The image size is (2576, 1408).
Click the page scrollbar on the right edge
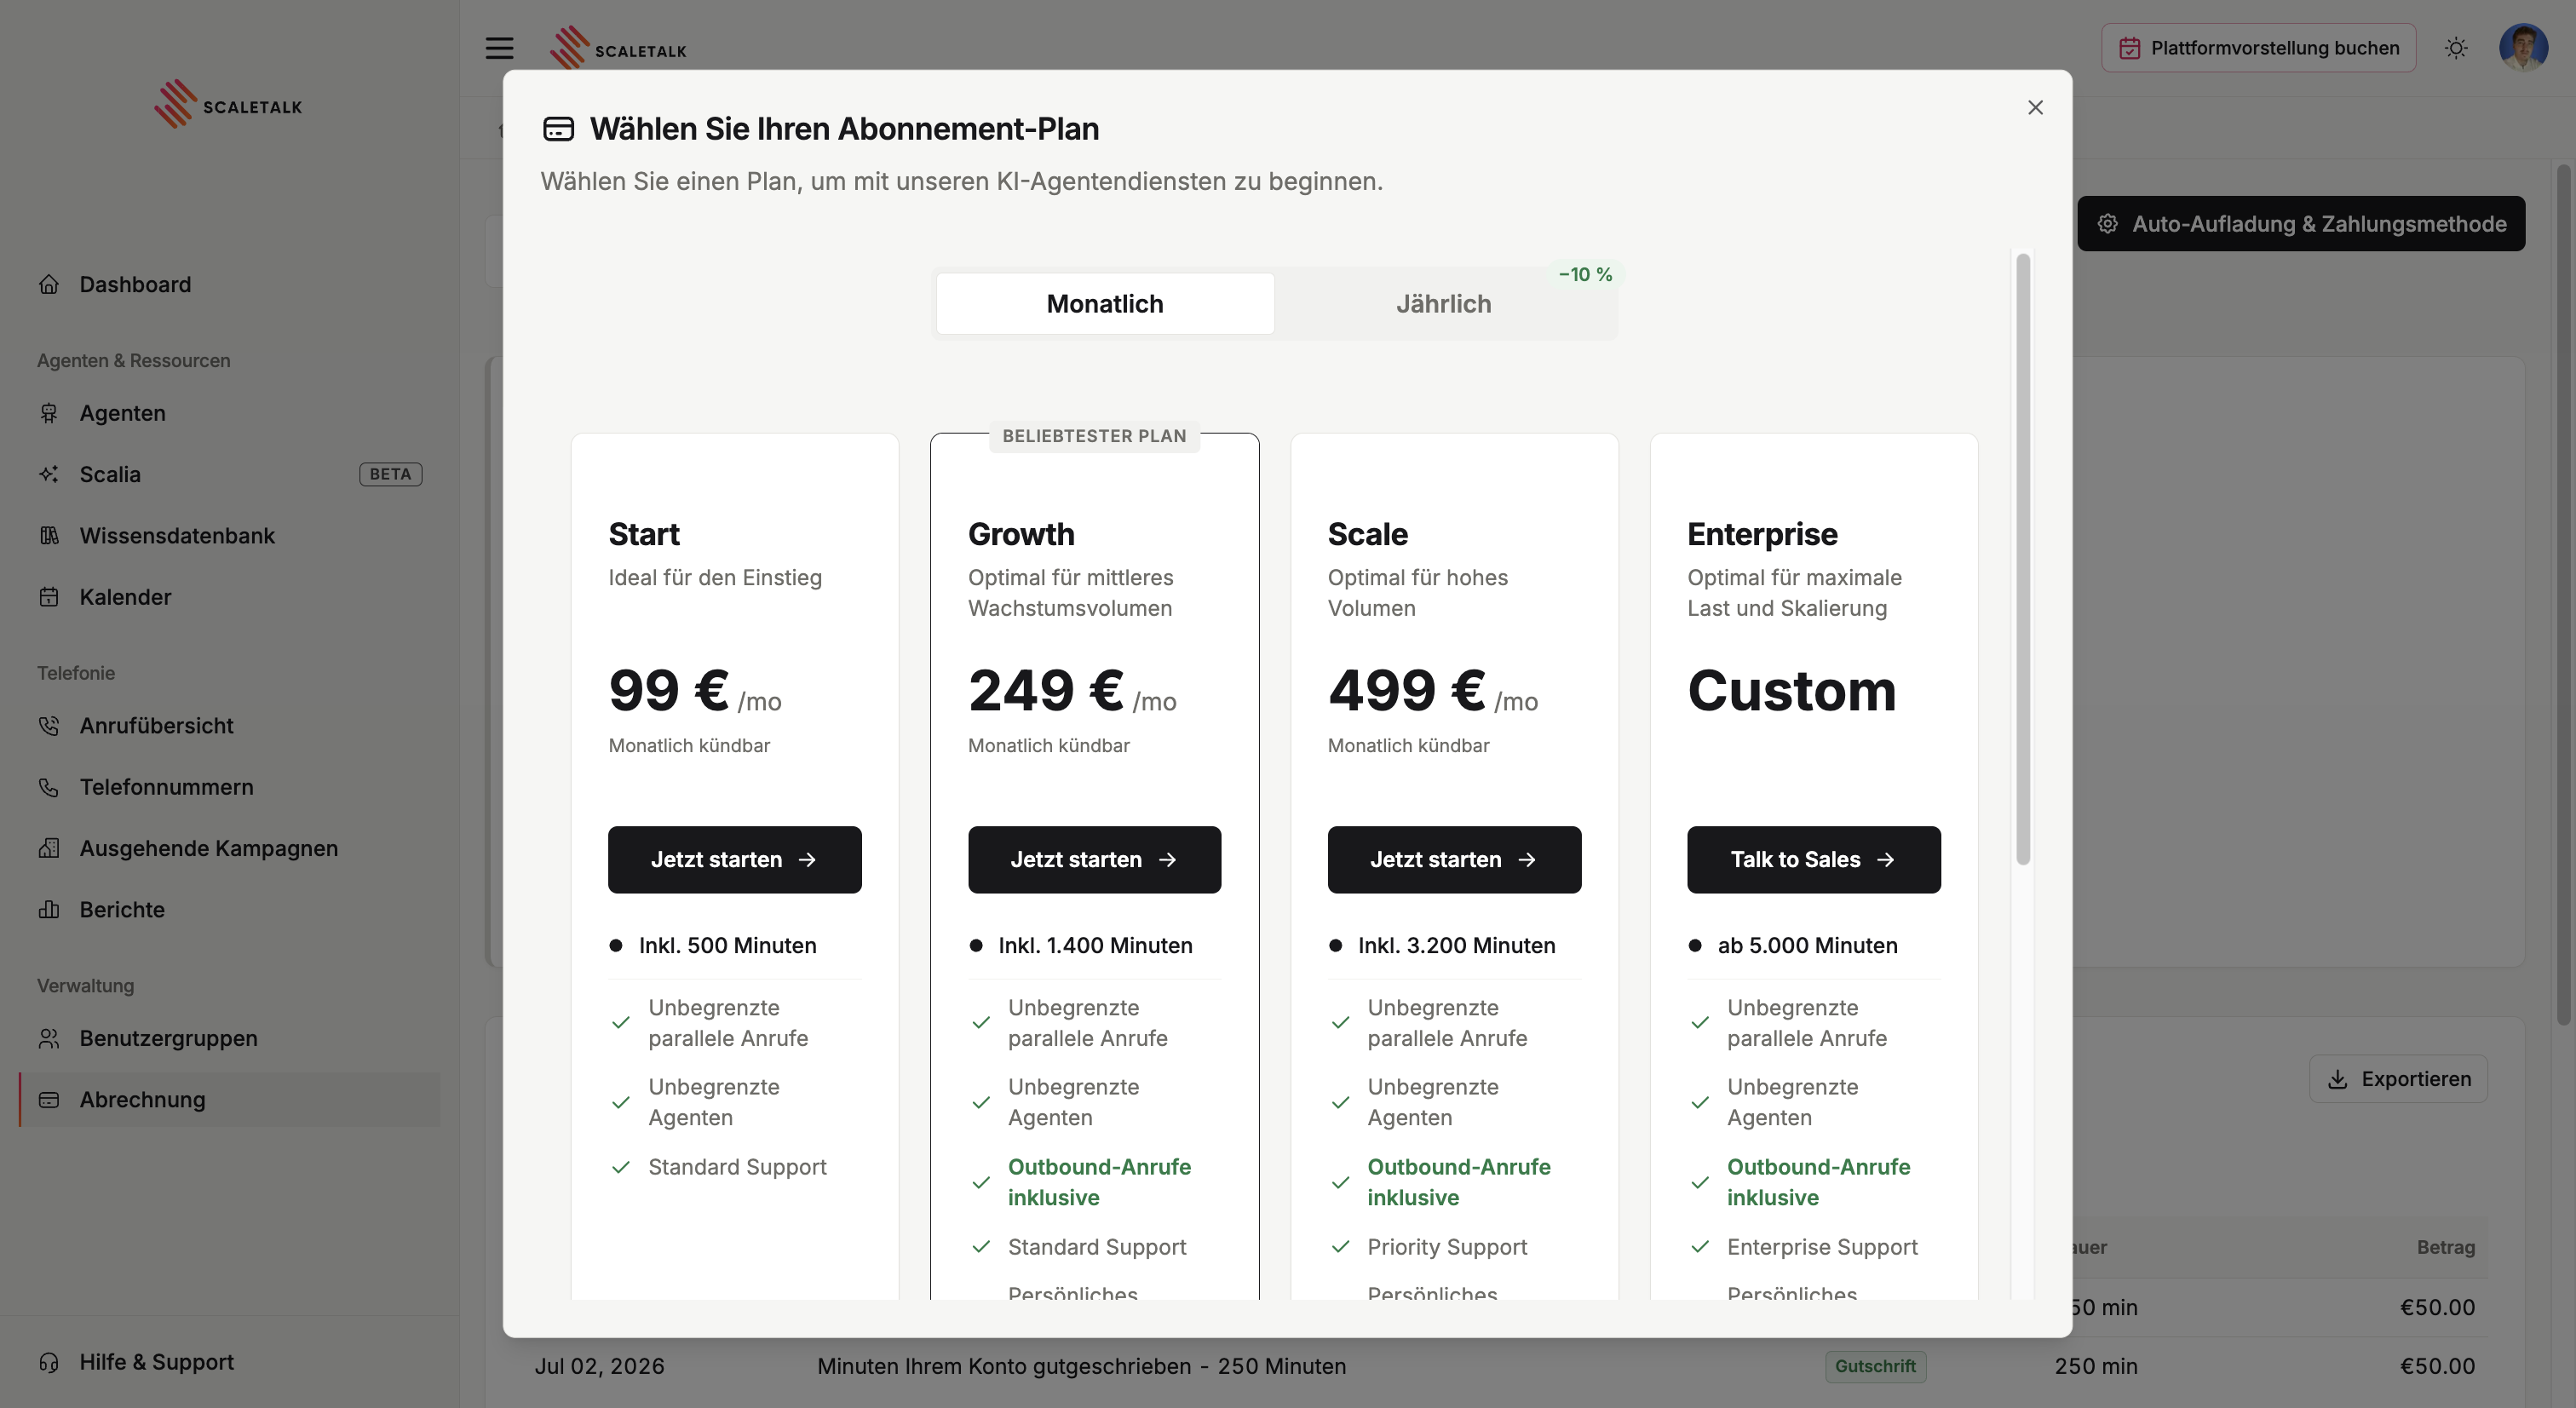coord(2563,595)
